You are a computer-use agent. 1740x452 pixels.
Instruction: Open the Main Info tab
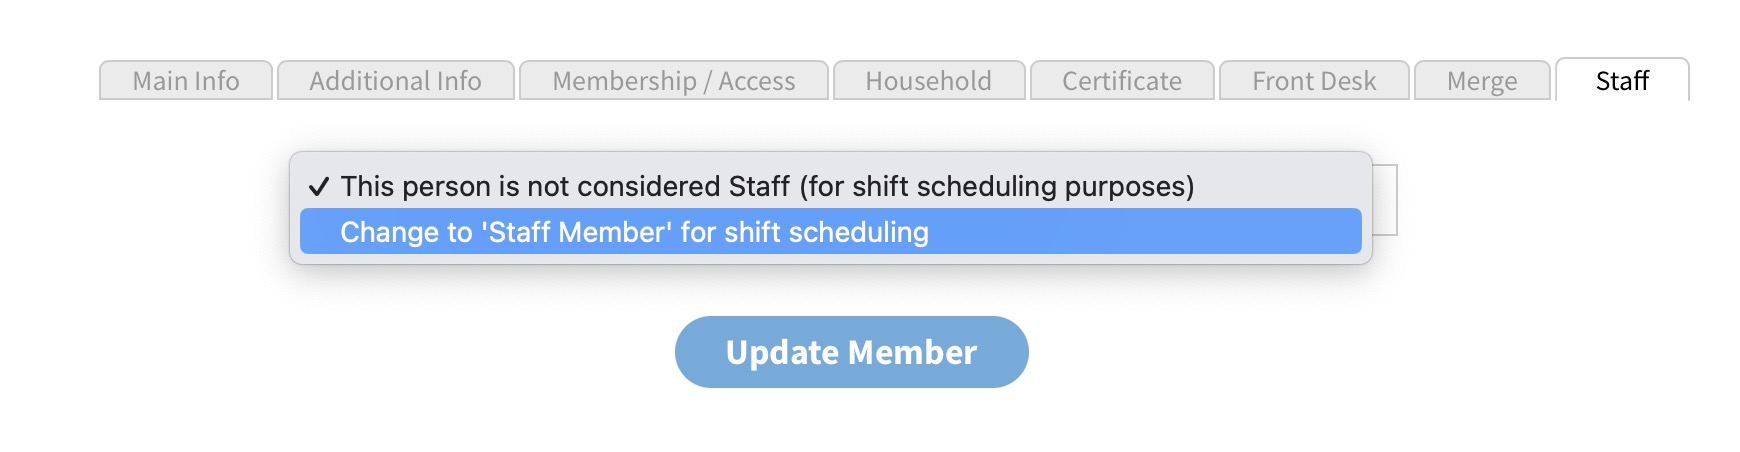click(x=186, y=81)
